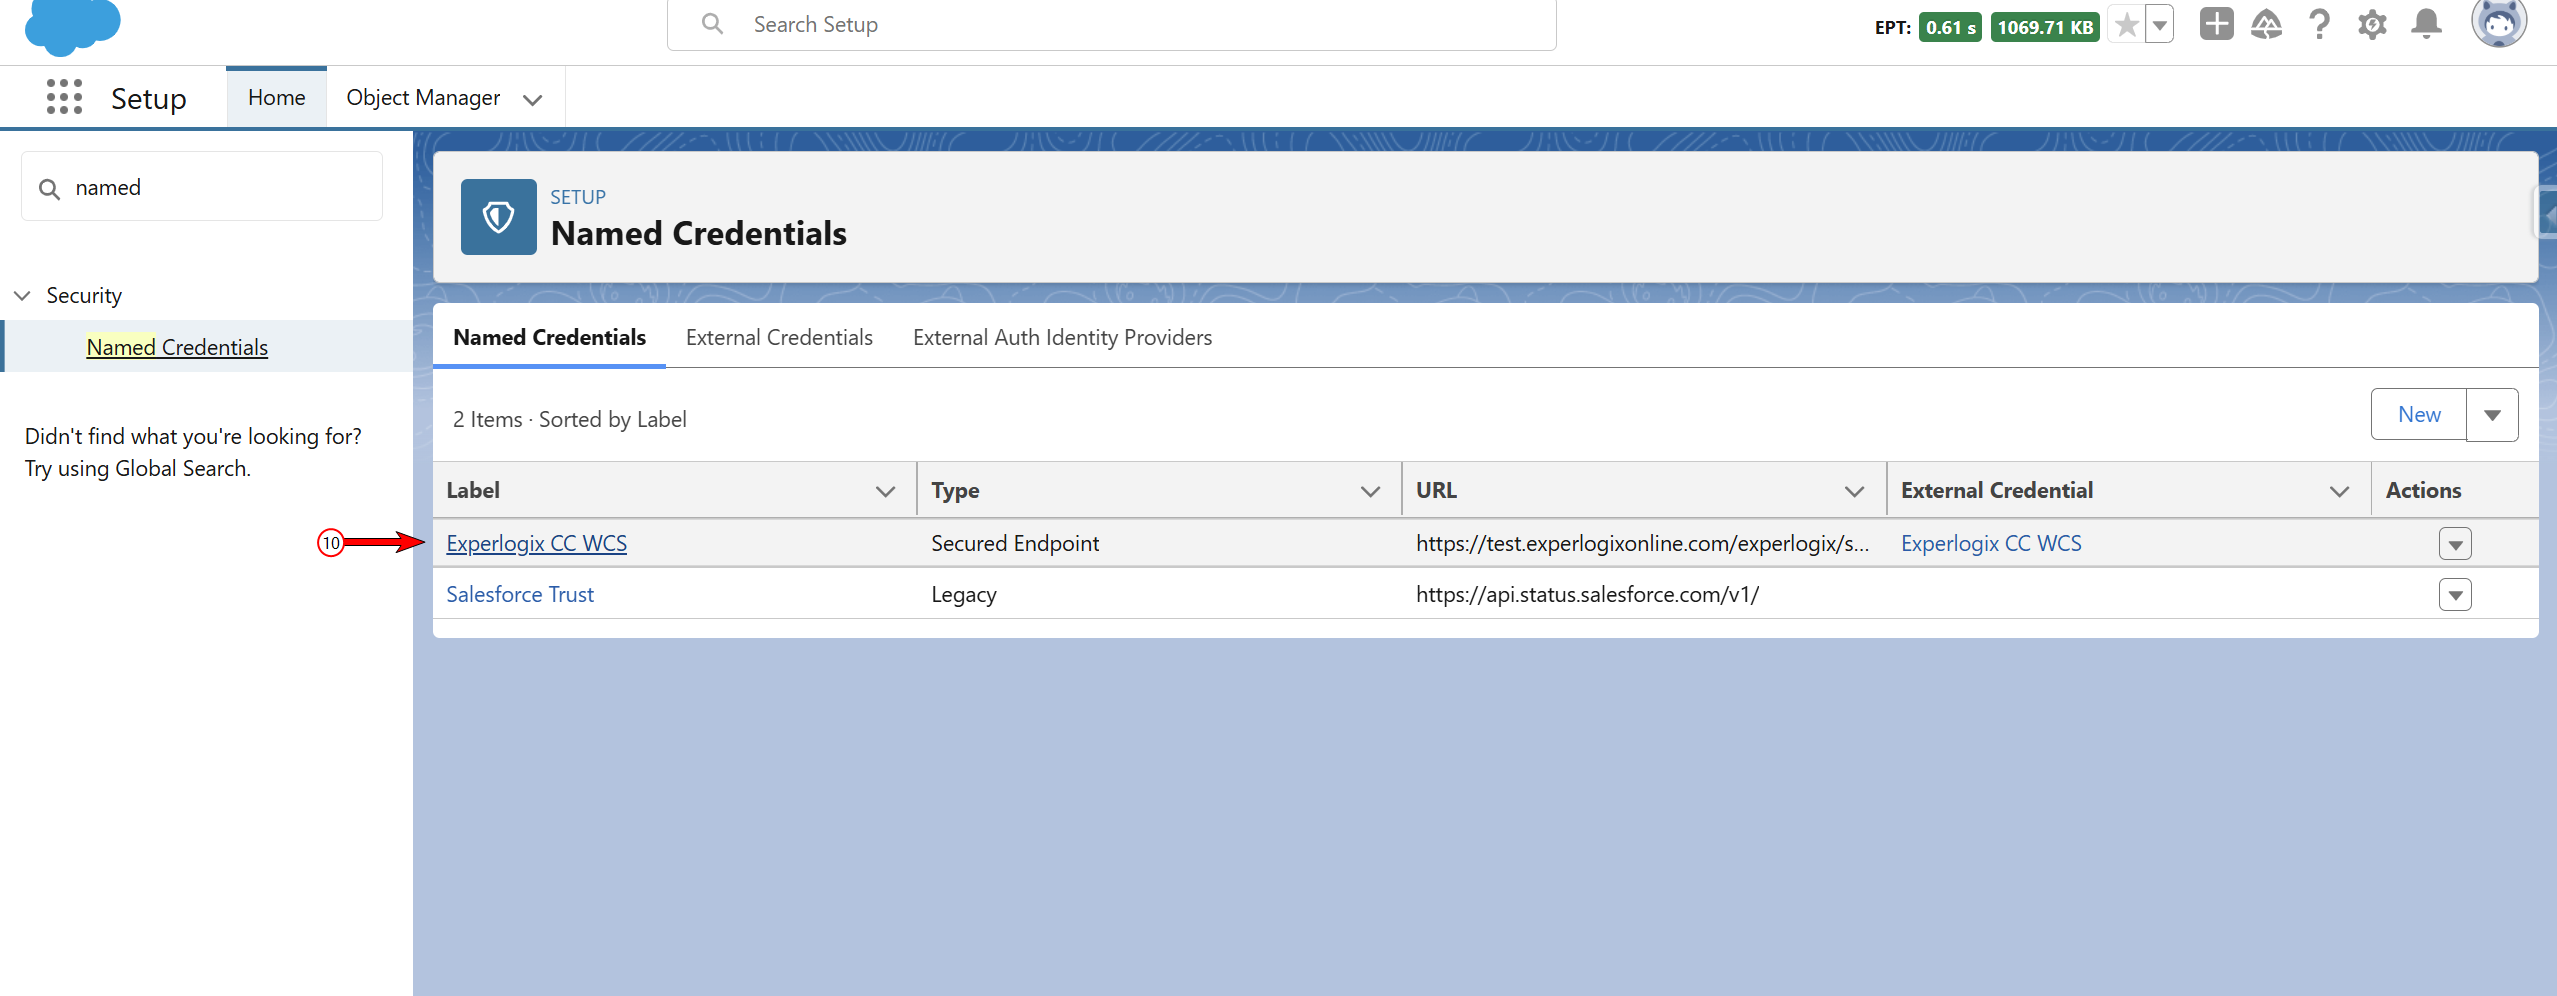Screen dimensions: 2557x996
Task: Open Type column chevron menu
Action: click(1370, 491)
